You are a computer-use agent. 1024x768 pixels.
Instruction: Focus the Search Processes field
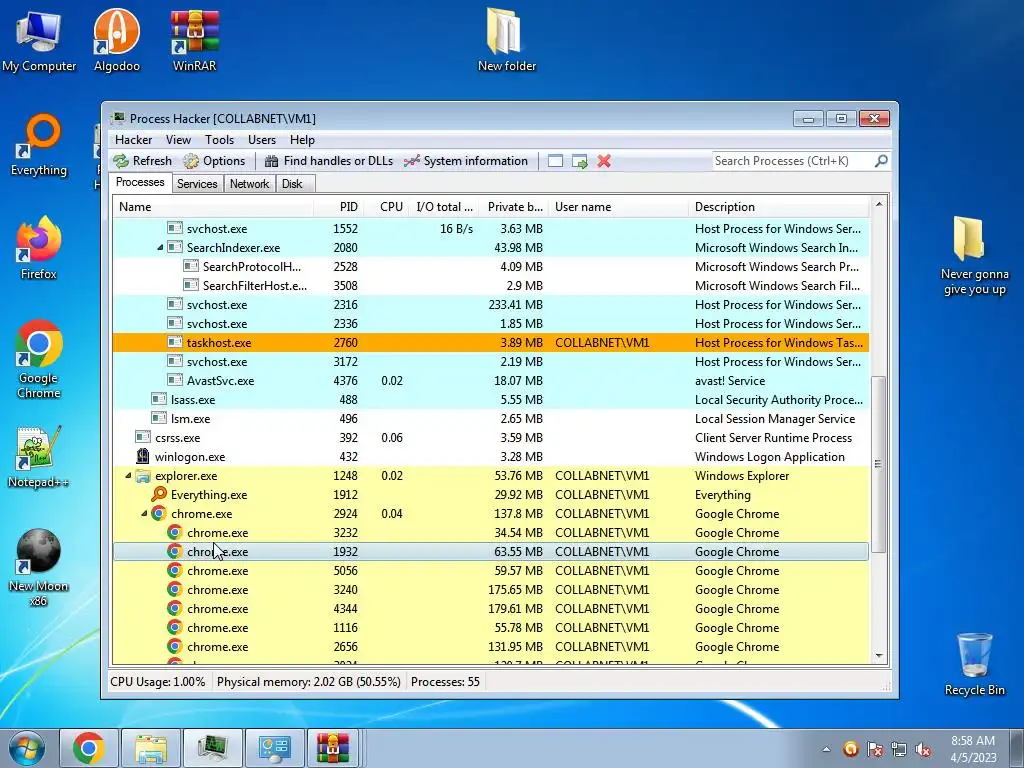tap(793, 161)
